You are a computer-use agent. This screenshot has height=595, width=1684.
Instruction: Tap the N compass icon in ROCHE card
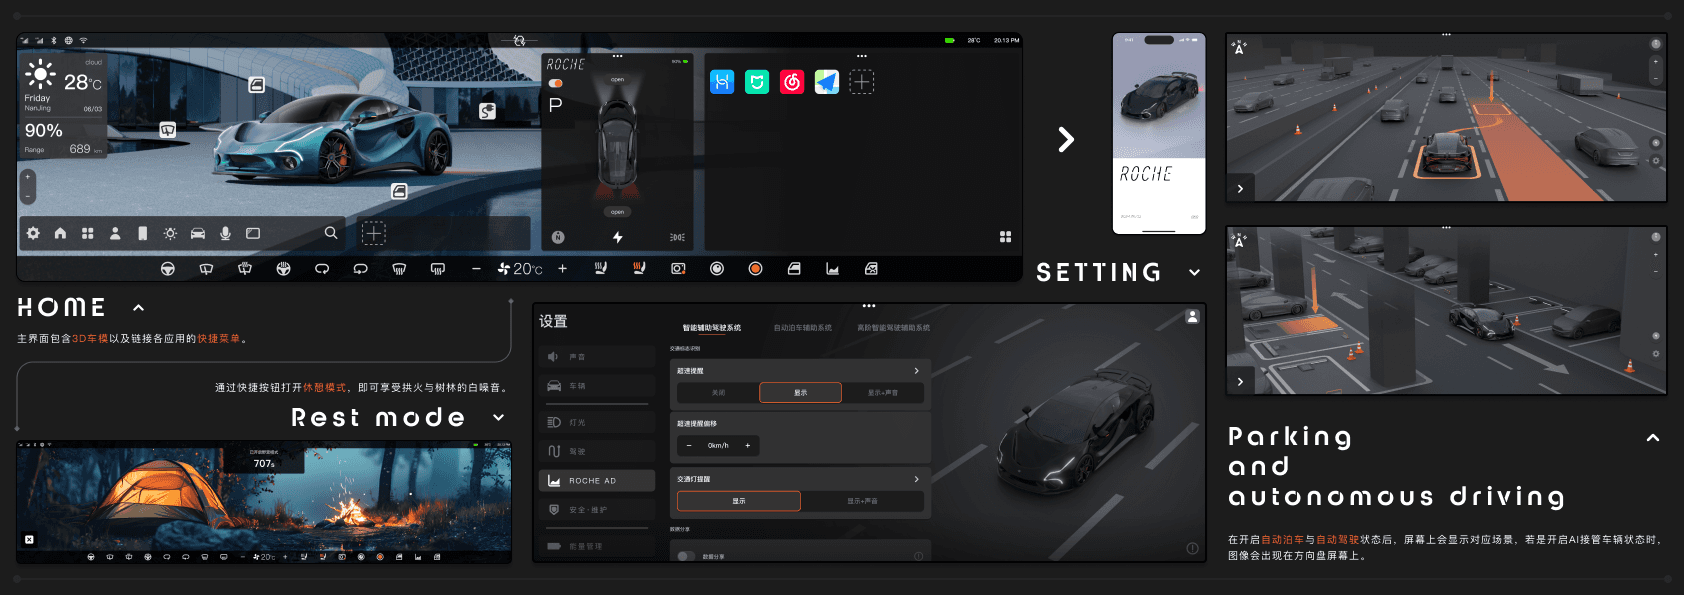[558, 237]
